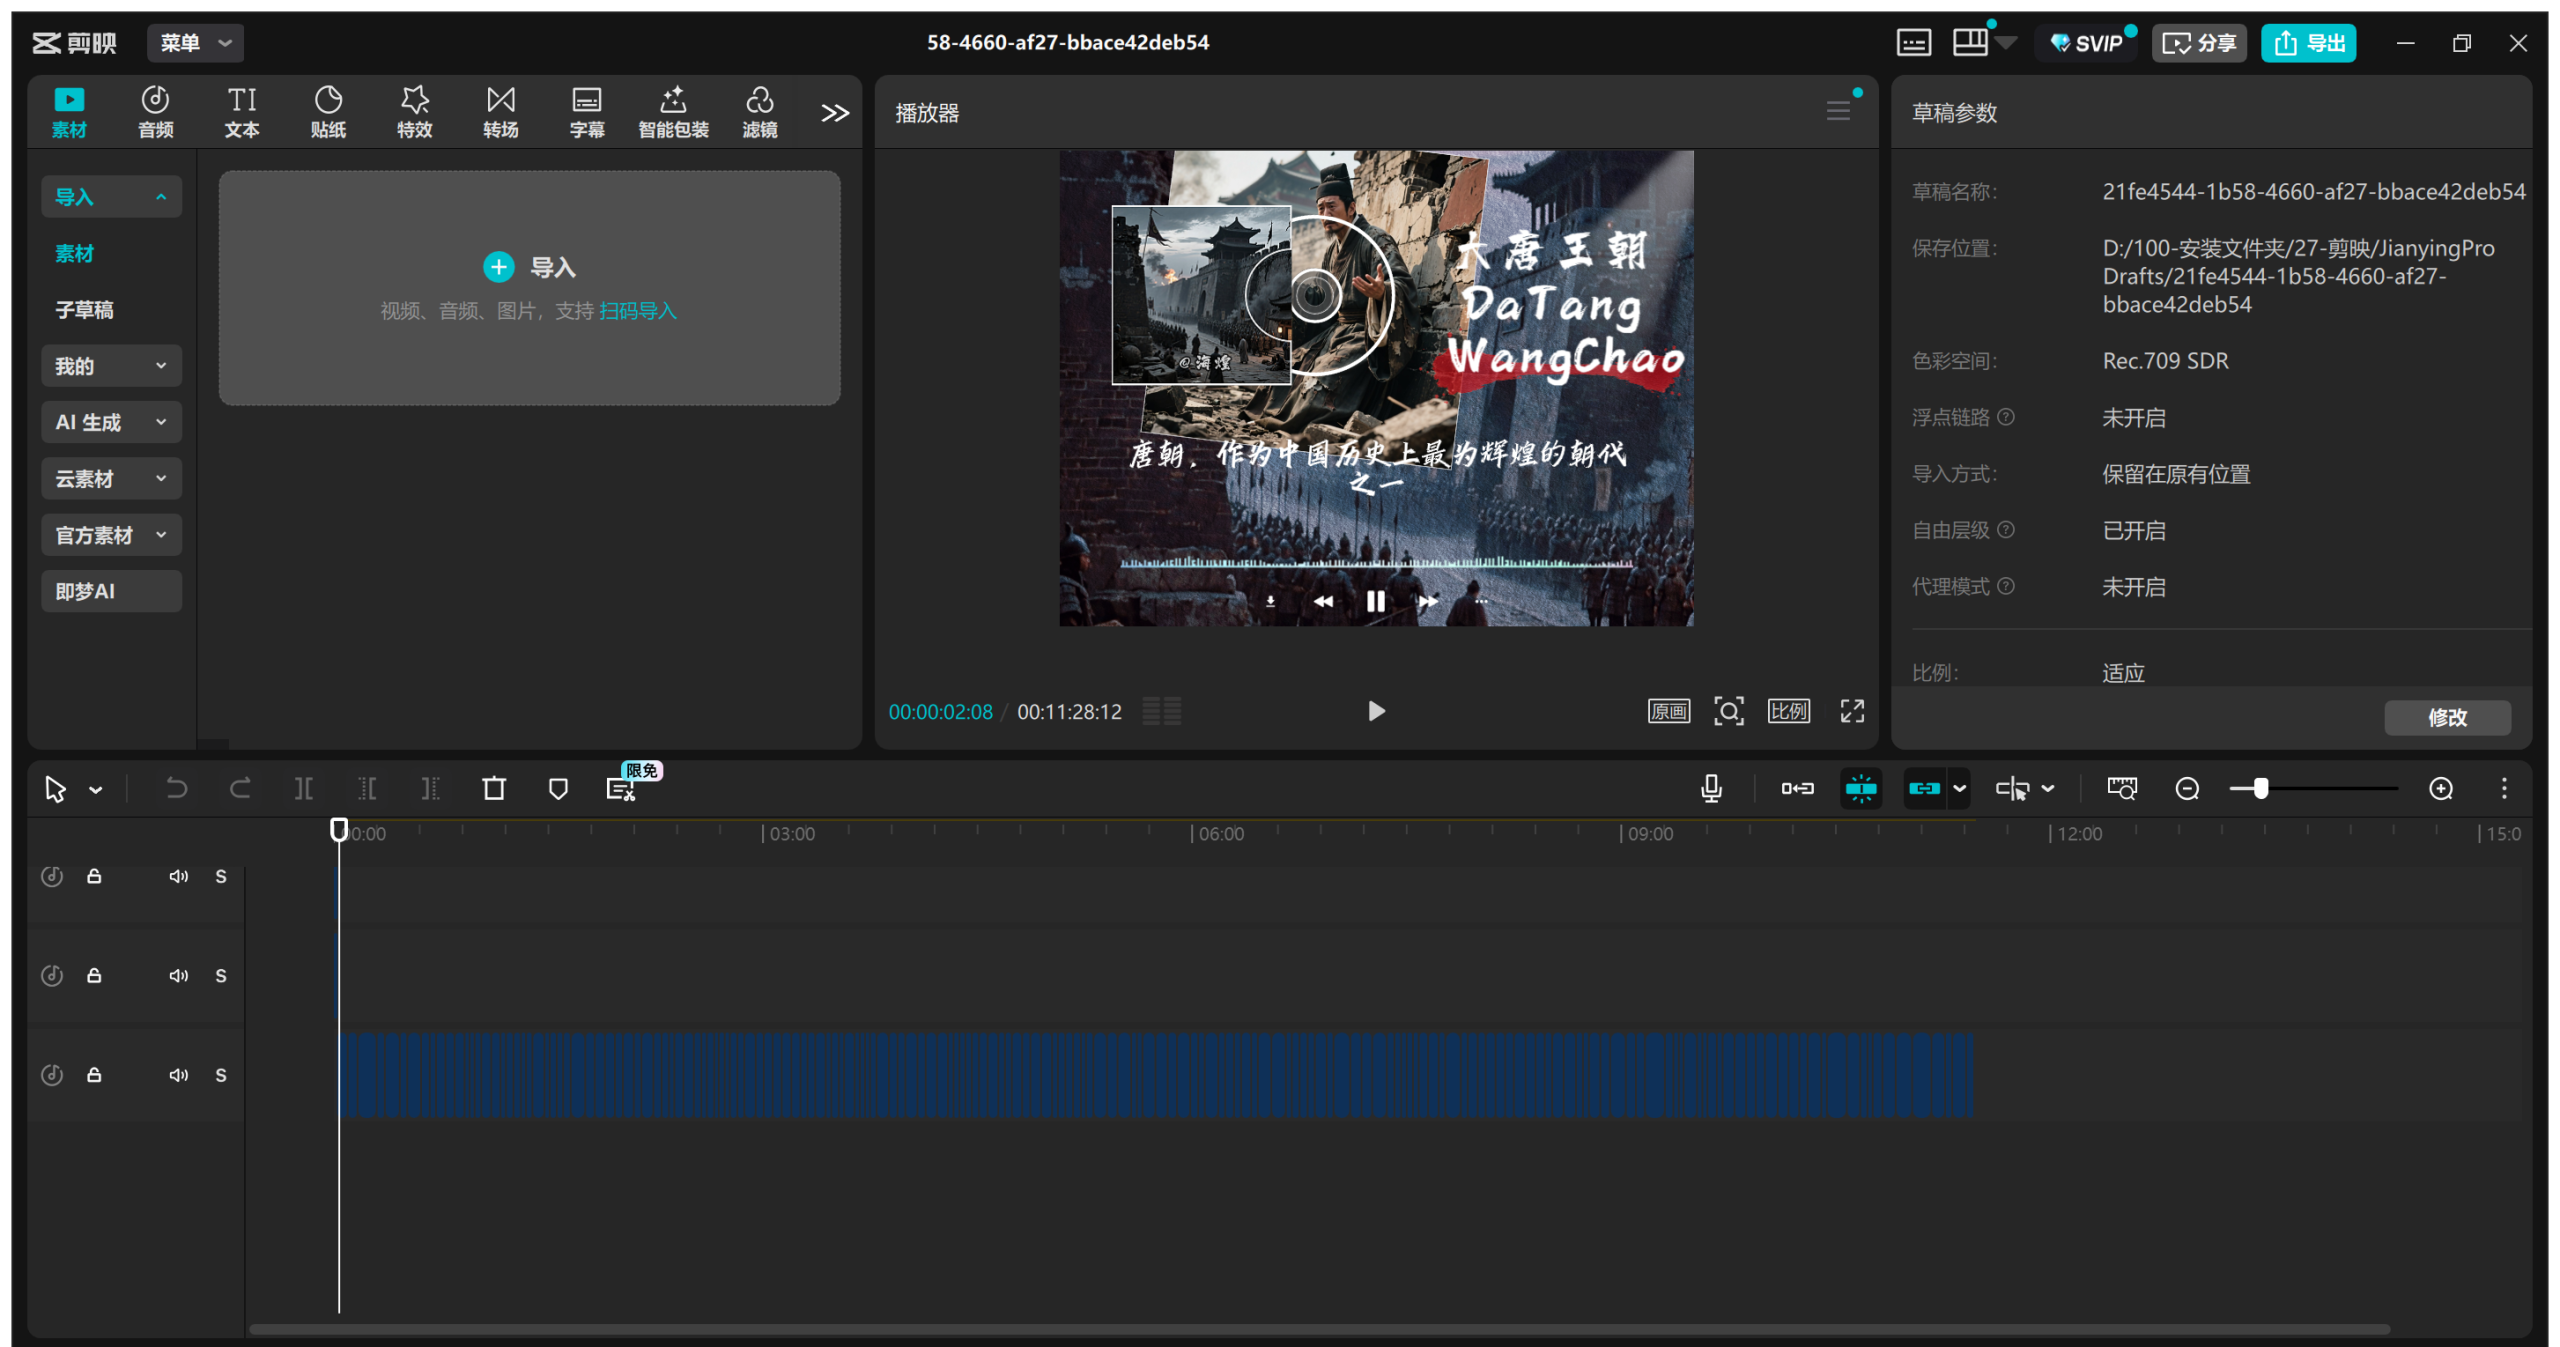Add a marker with the shield icon

click(x=558, y=788)
